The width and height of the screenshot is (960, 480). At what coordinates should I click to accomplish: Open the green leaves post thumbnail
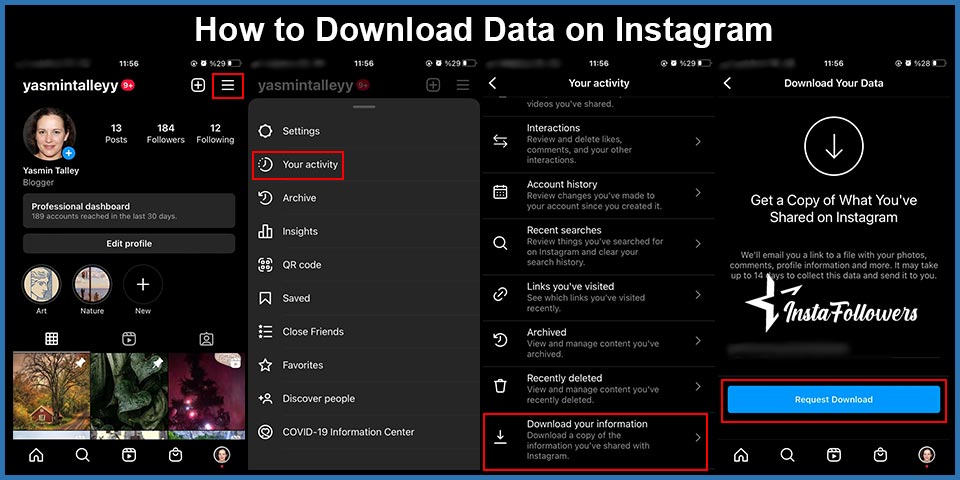click(x=129, y=391)
